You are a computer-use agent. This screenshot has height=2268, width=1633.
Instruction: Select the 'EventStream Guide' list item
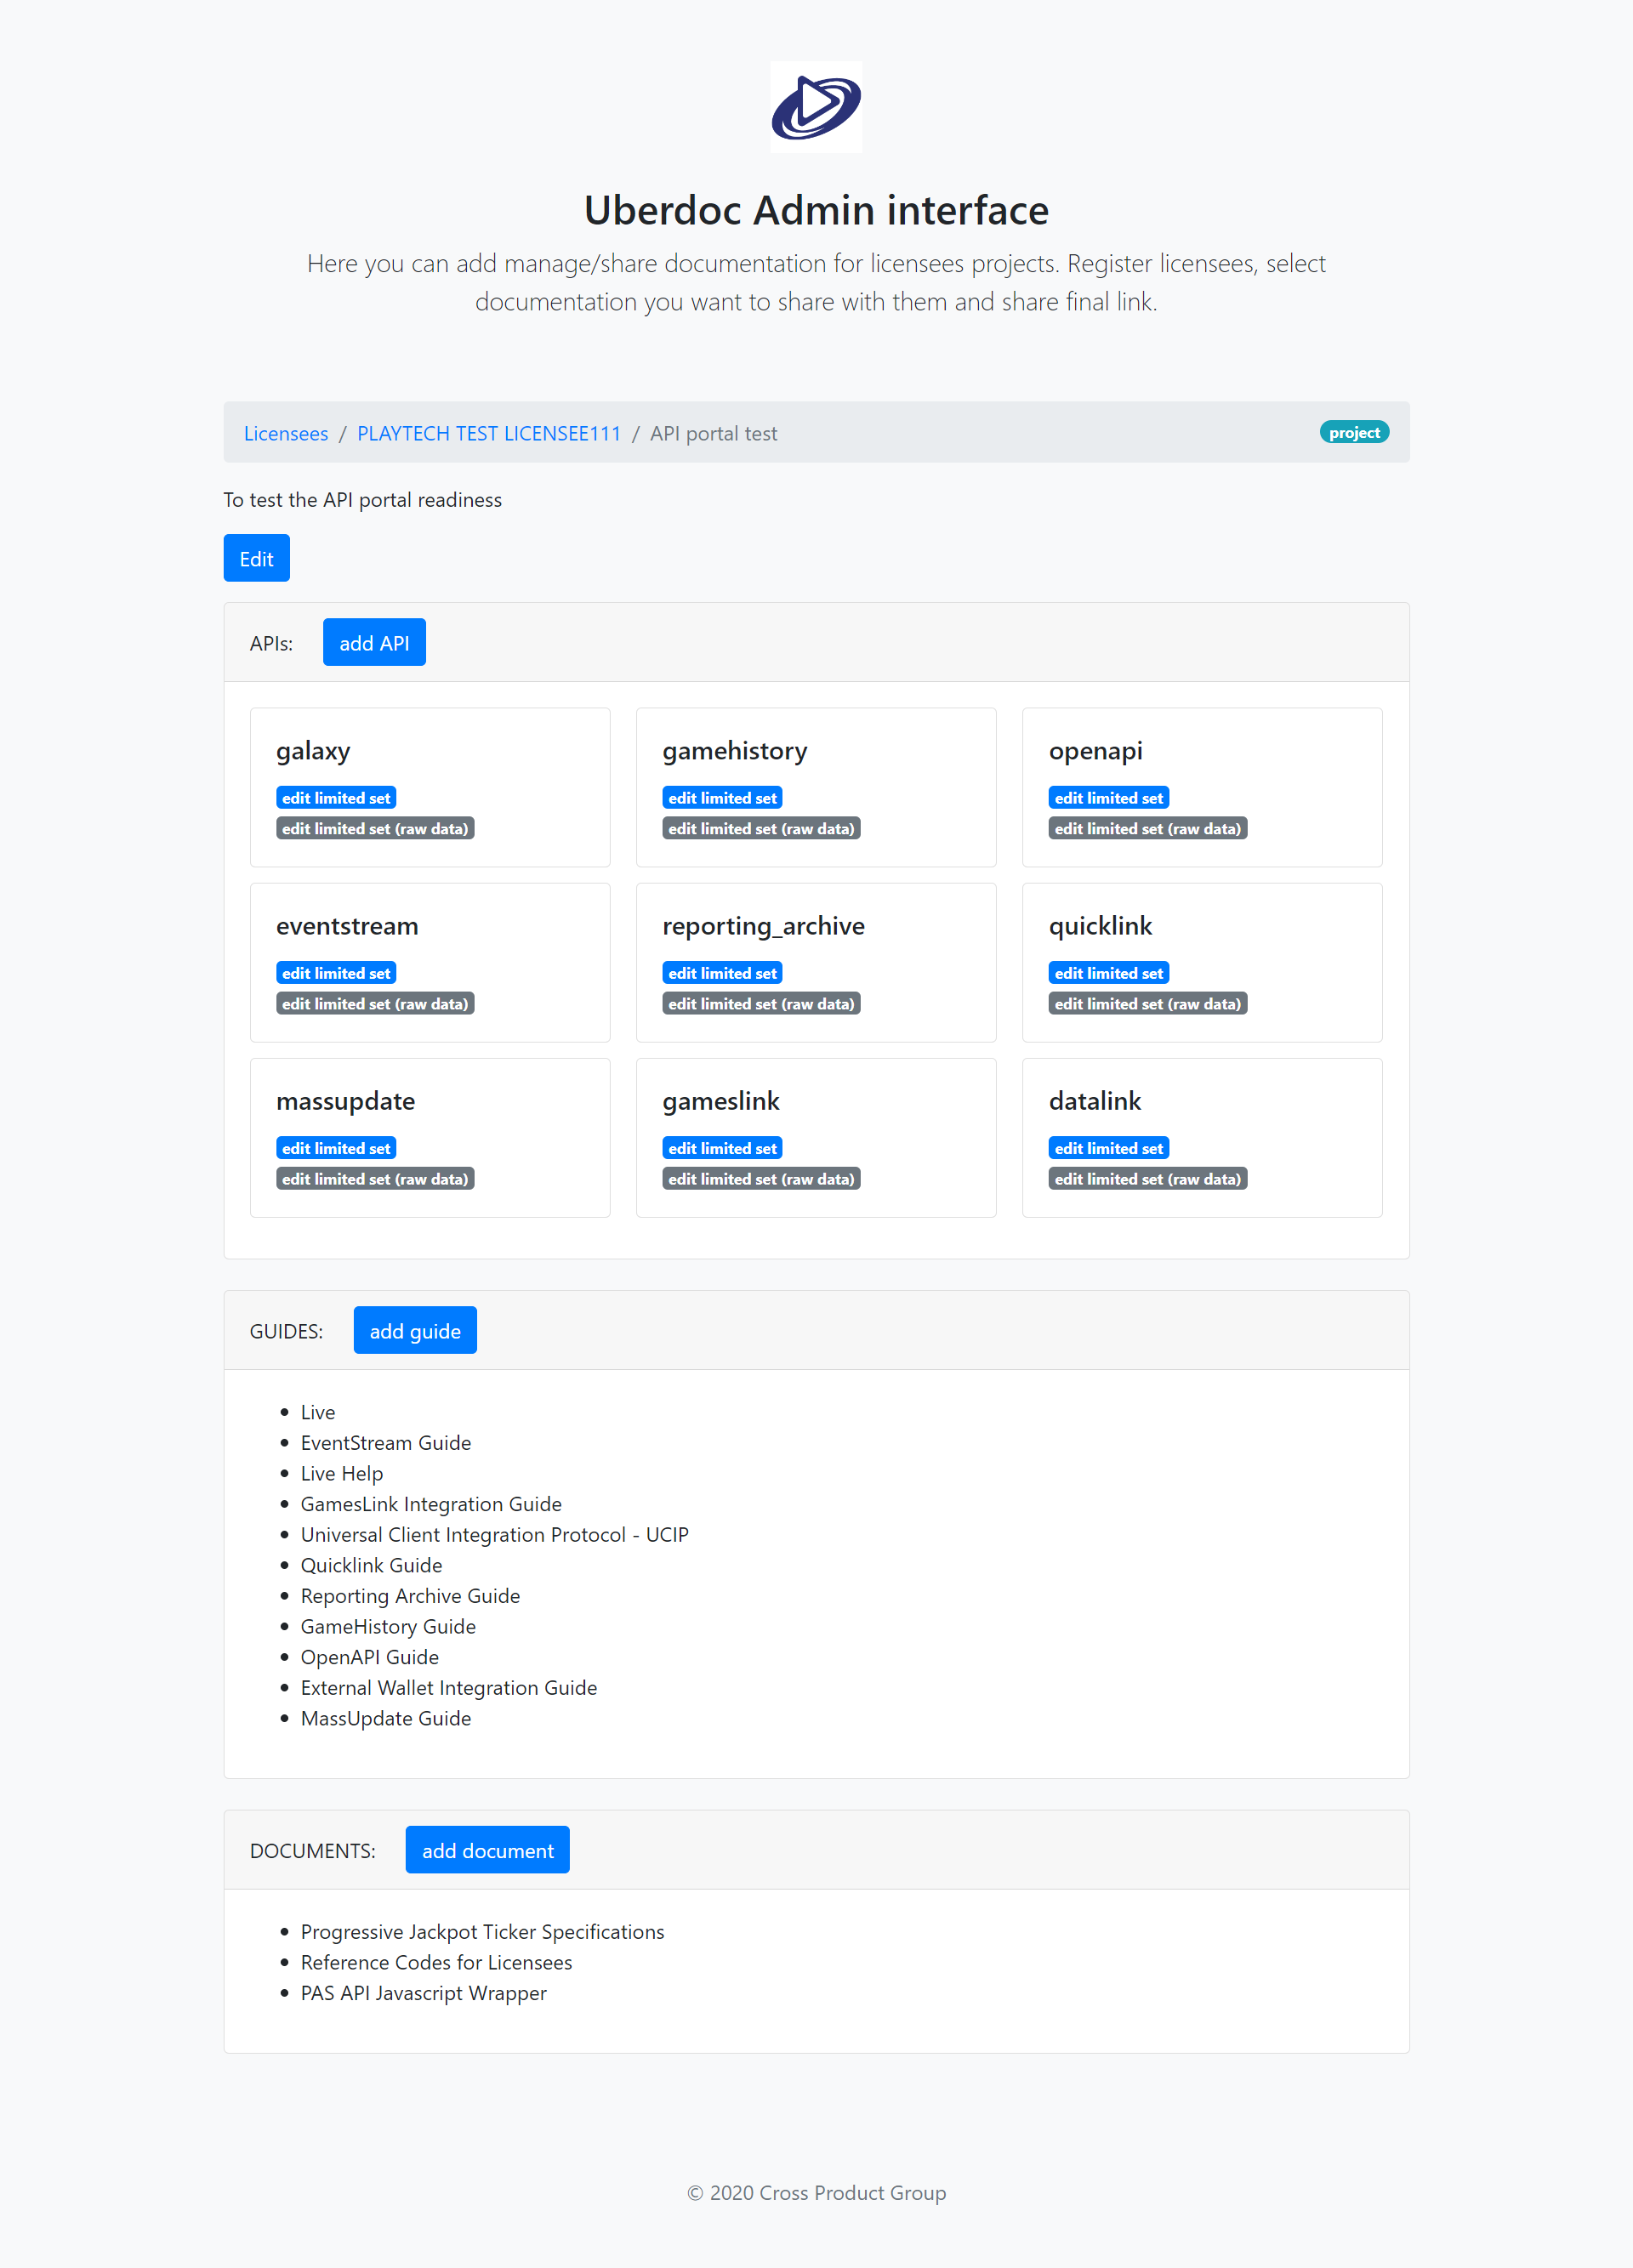(386, 1442)
